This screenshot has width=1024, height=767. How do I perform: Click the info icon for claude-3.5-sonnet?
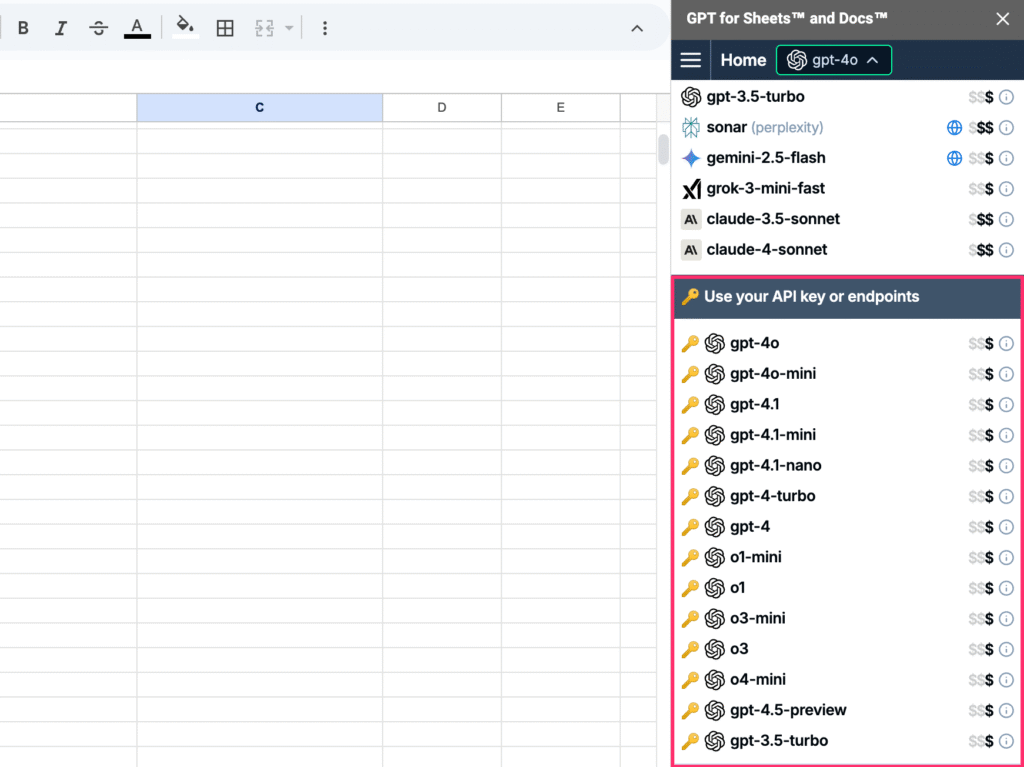click(x=1006, y=220)
